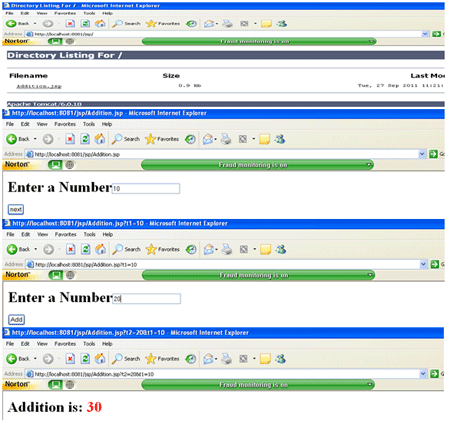This screenshot has height=431, width=450.
Task: Click number field containing 10
Action: [x=146, y=188]
